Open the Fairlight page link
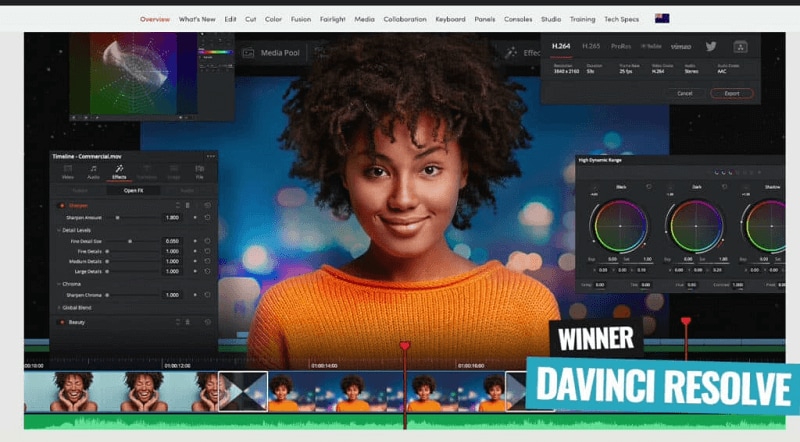Viewport: 800px width, 442px height. [333, 19]
